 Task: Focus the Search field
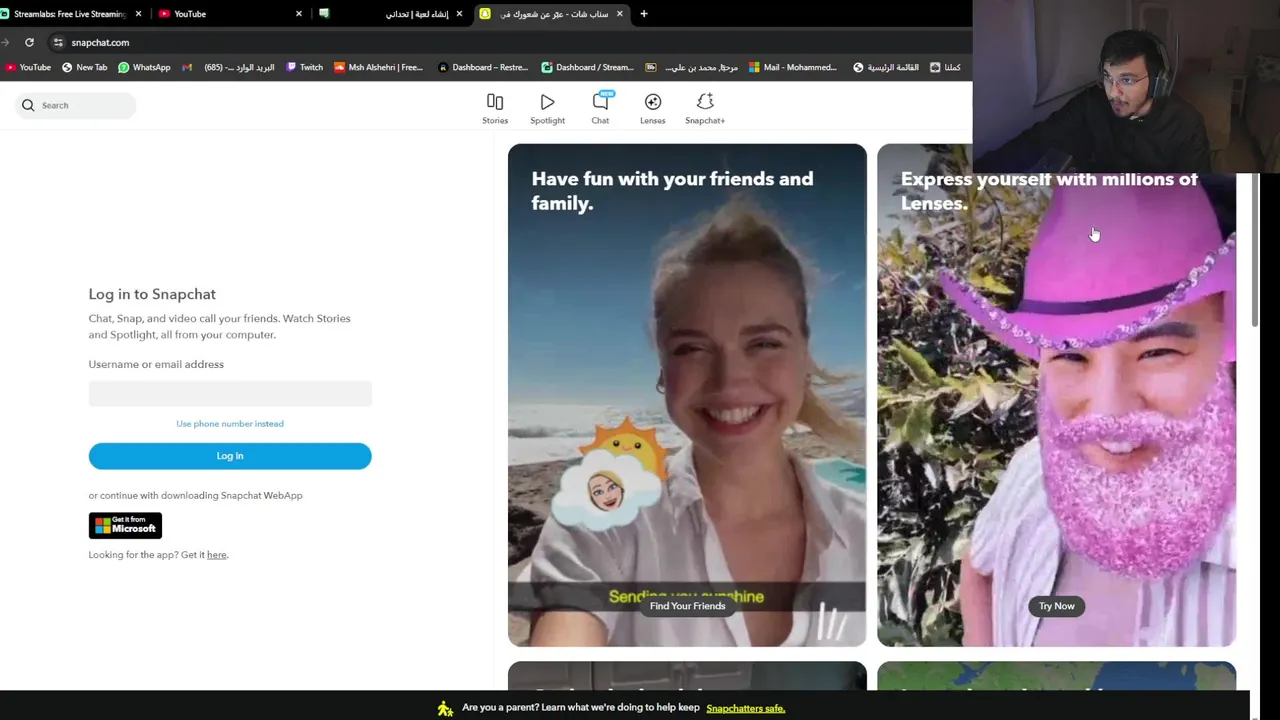click(x=76, y=105)
